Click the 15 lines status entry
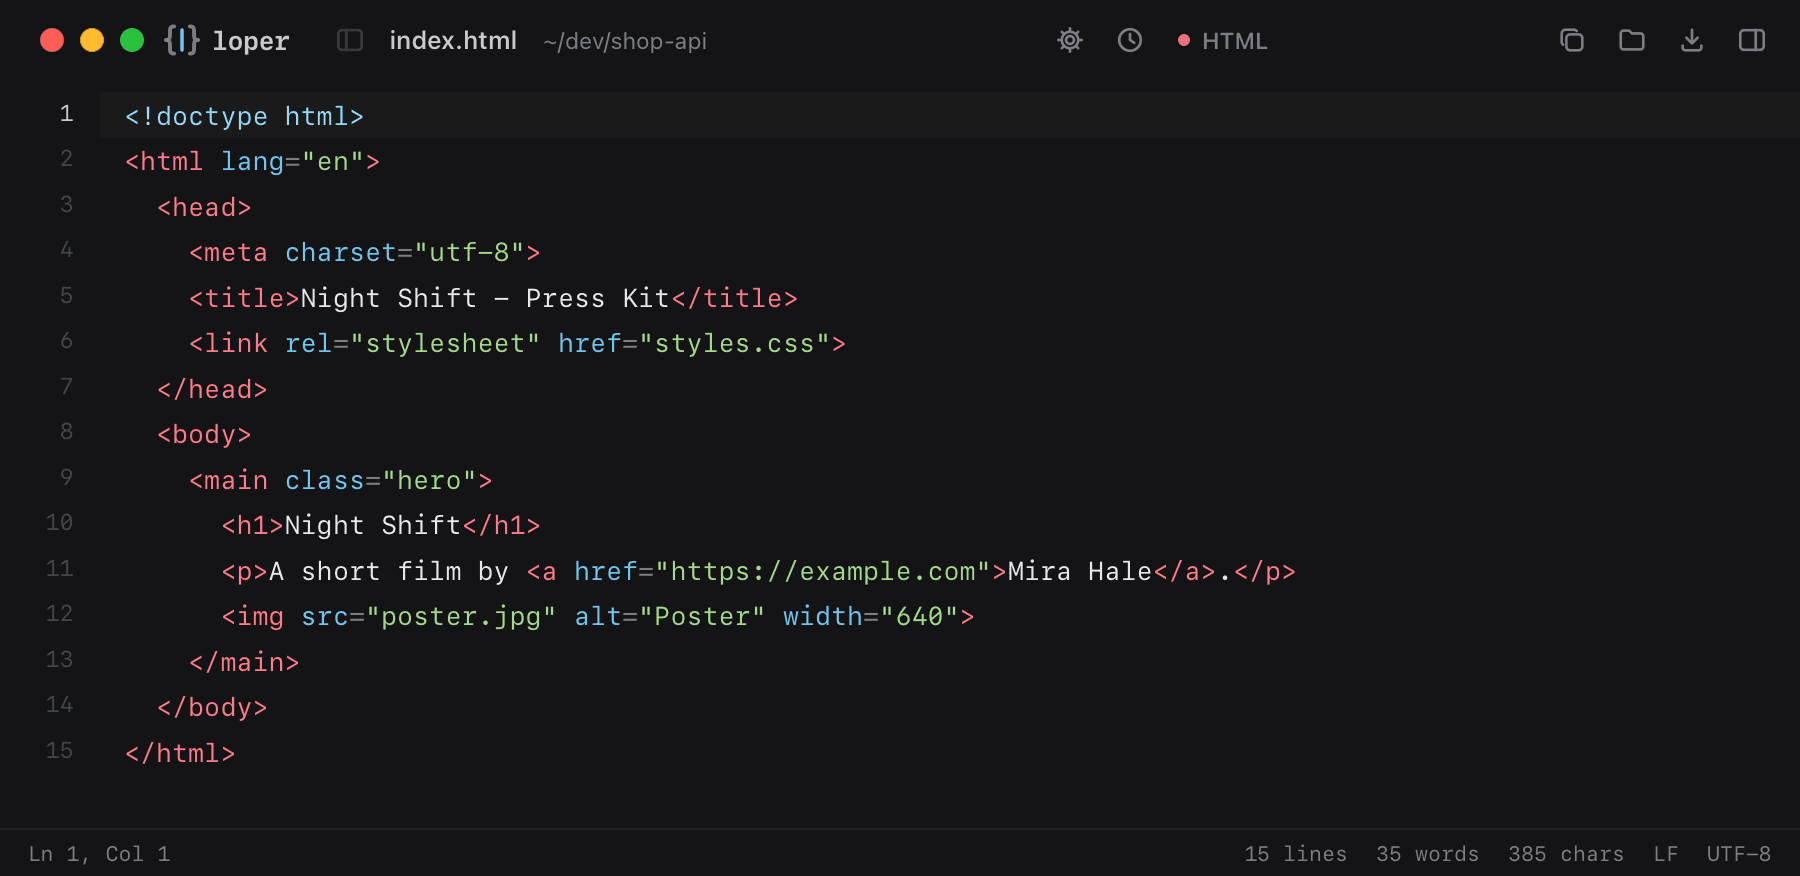 (x=1296, y=854)
